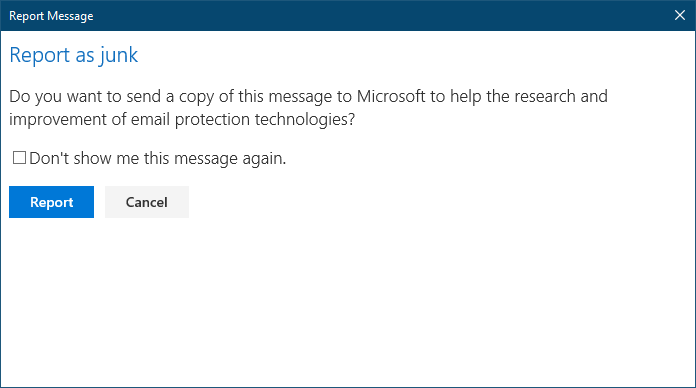
Task: Click the word Microsoft in the message
Action: (x=391, y=96)
